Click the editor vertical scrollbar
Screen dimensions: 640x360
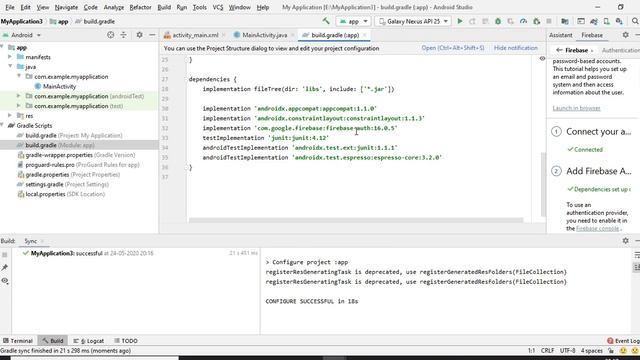tap(543, 184)
